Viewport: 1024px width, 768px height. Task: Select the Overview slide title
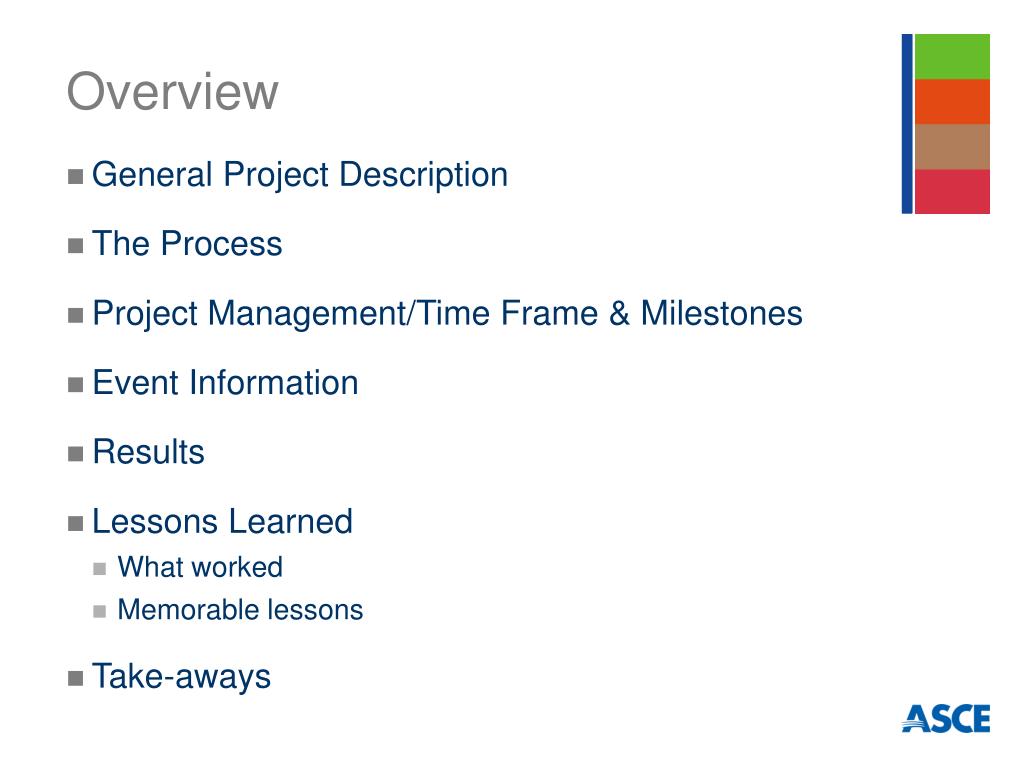click(x=172, y=91)
